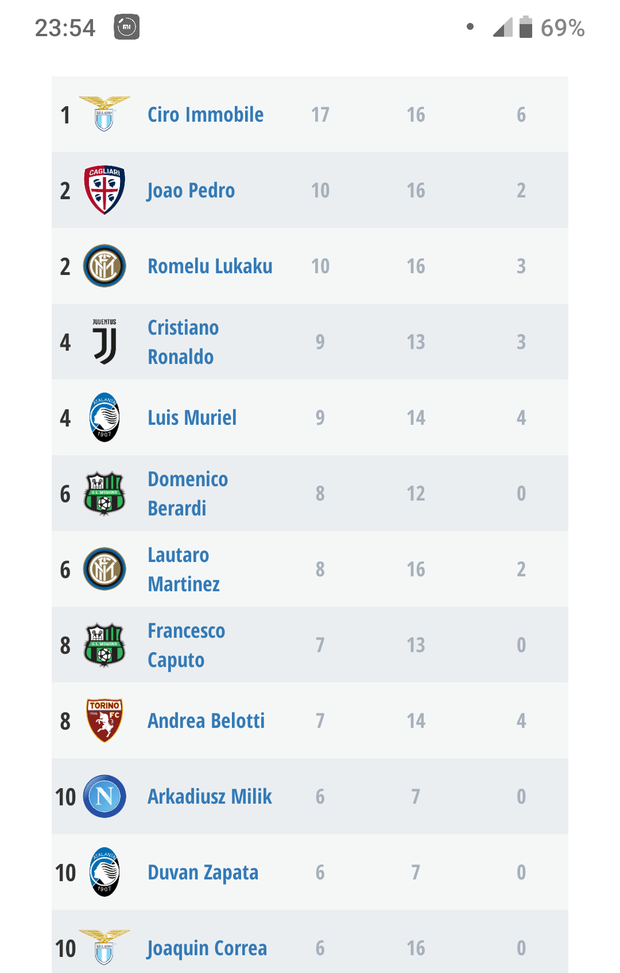This screenshot has width=620, height=973.
Task: Tap Atalanta crest beside Duvan Zapata
Action: click(104, 873)
